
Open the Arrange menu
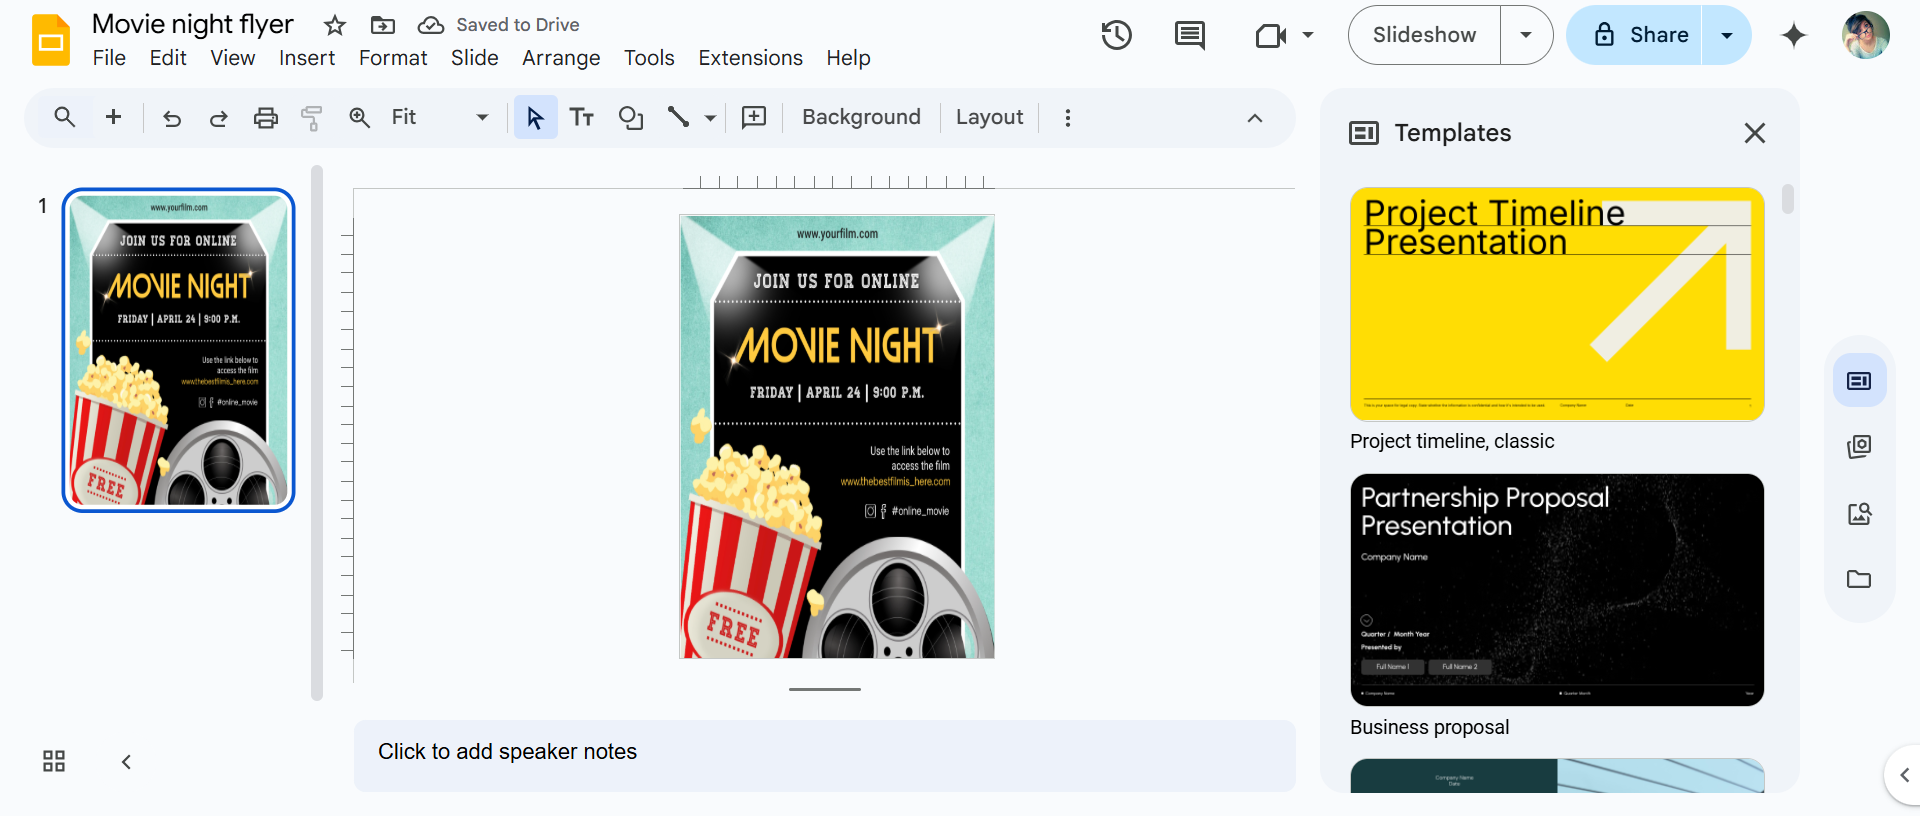(561, 58)
